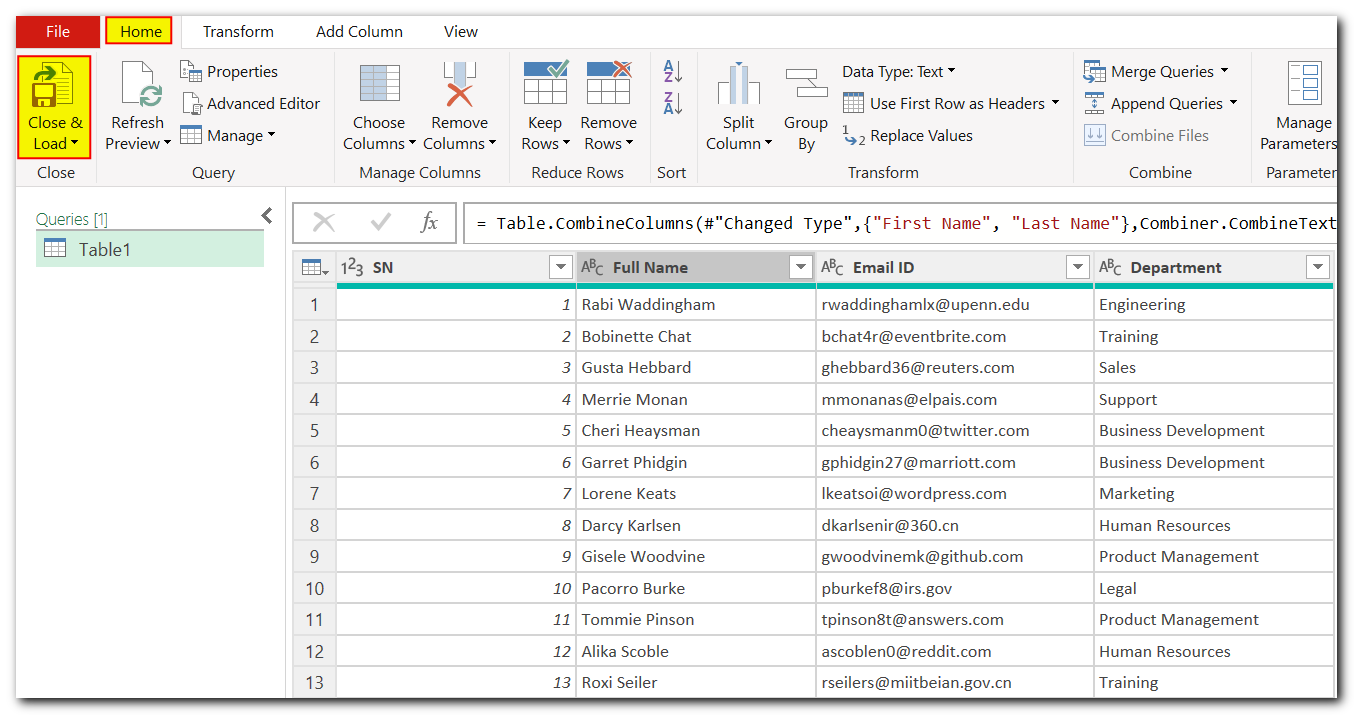1354x715 pixels.
Task: Select the cell Alika Scoble
Action: pos(696,651)
